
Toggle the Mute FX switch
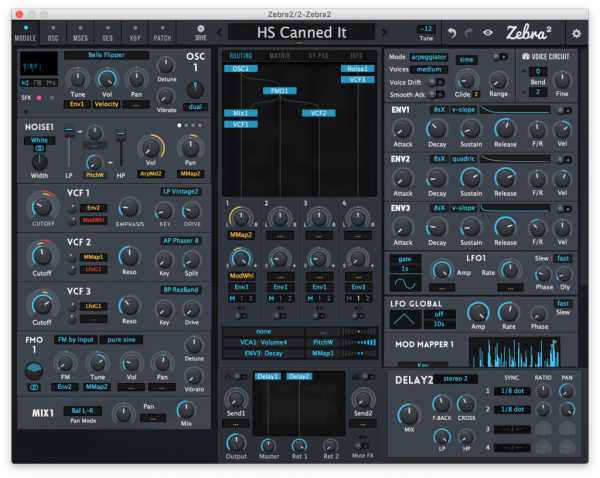(361, 446)
